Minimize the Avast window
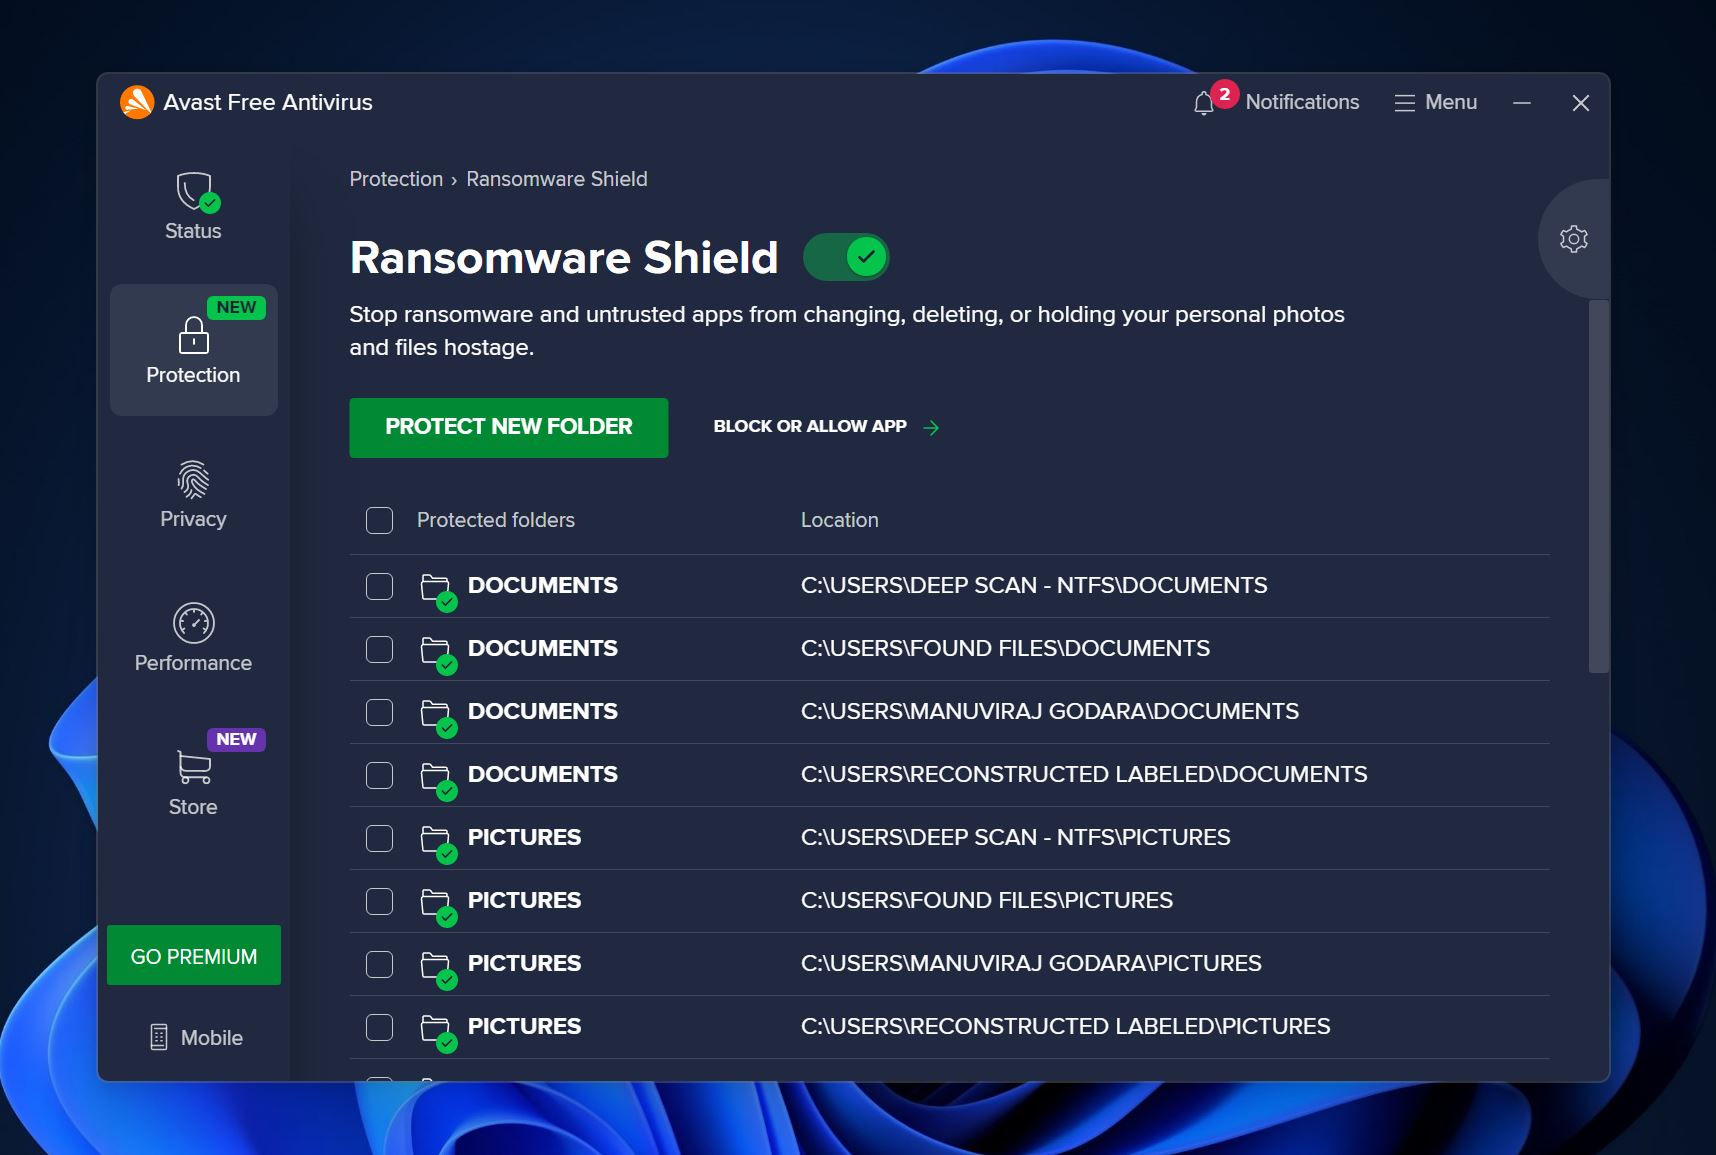The image size is (1716, 1155). (x=1522, y=103)
